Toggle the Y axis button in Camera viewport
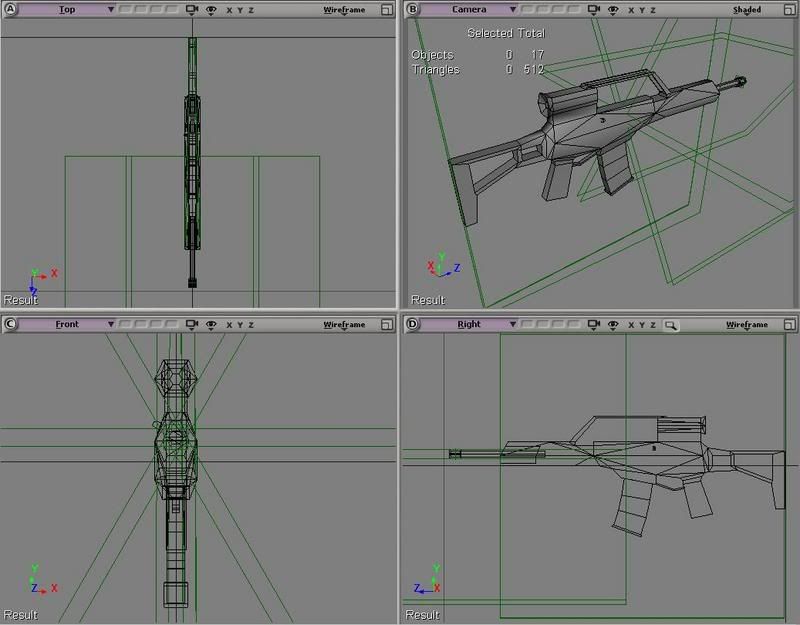The width and height of the screenshot is (800, 625). (642, 10)
